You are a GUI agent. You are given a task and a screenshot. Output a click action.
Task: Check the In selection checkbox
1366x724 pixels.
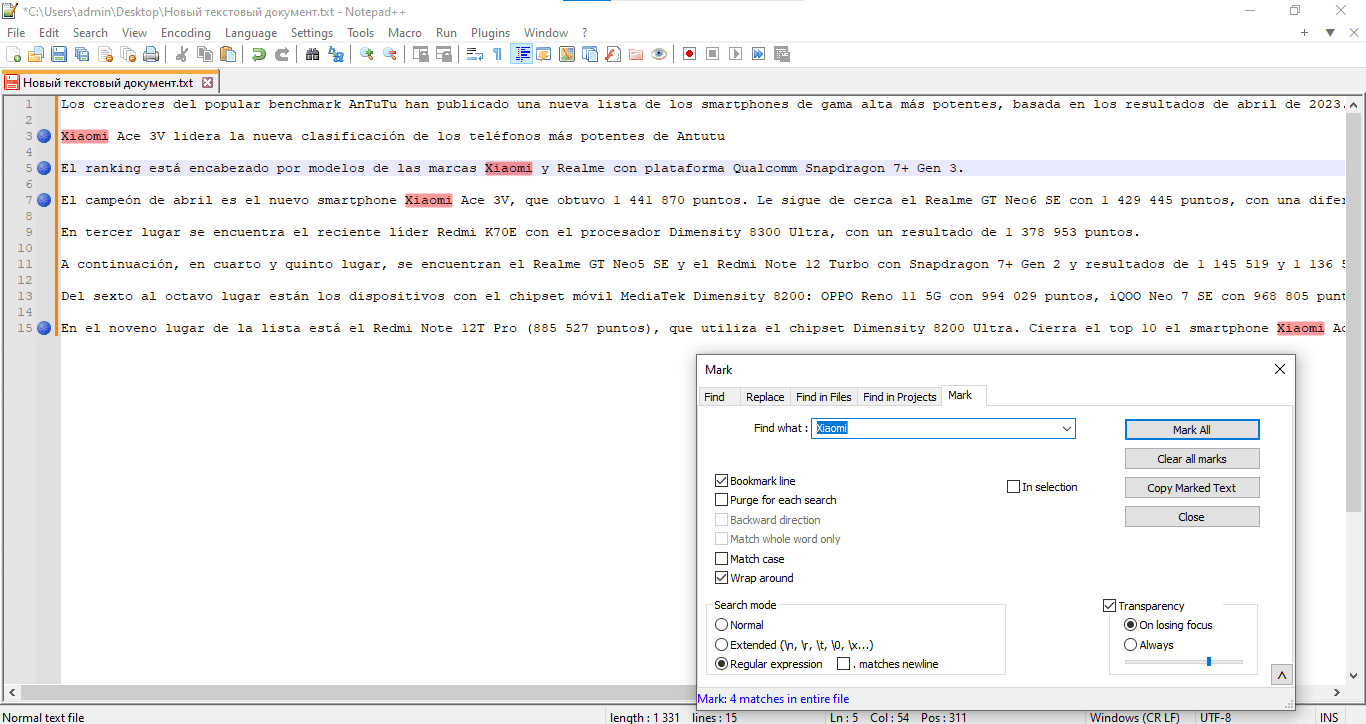pos(1013,487)
